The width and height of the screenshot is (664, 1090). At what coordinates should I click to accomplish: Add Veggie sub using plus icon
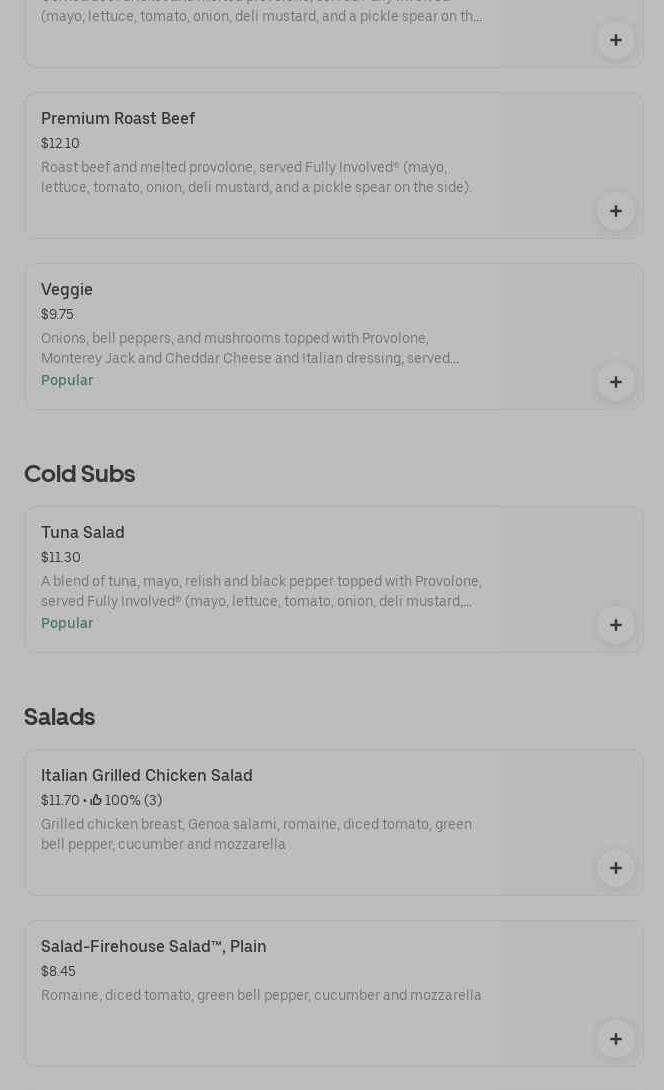[616, 382]
